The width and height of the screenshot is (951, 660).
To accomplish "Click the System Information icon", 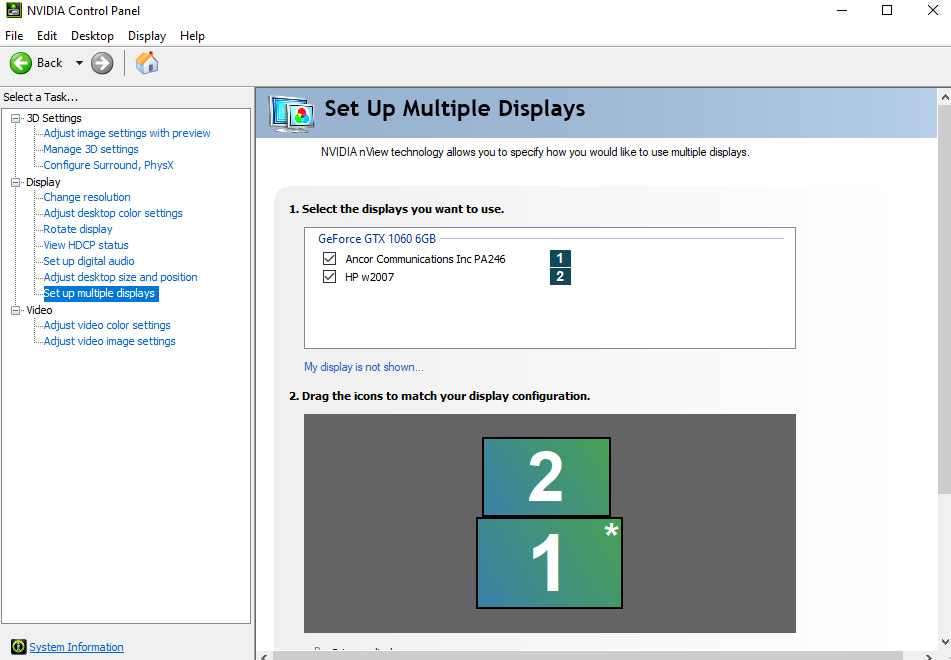I will point(19,647).
